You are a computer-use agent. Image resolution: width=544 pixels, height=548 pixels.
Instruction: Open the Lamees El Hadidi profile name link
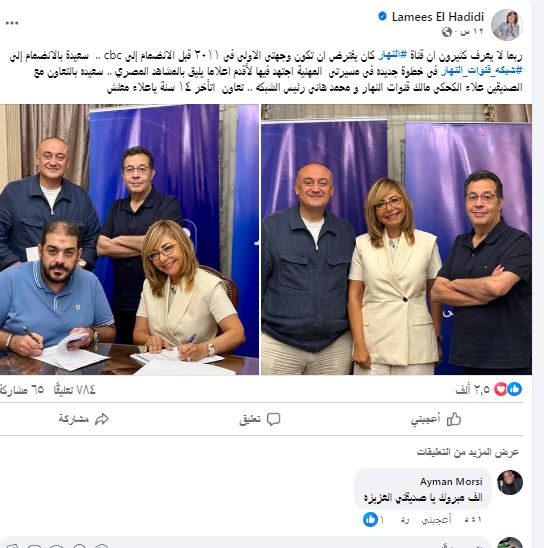(438, 17)
